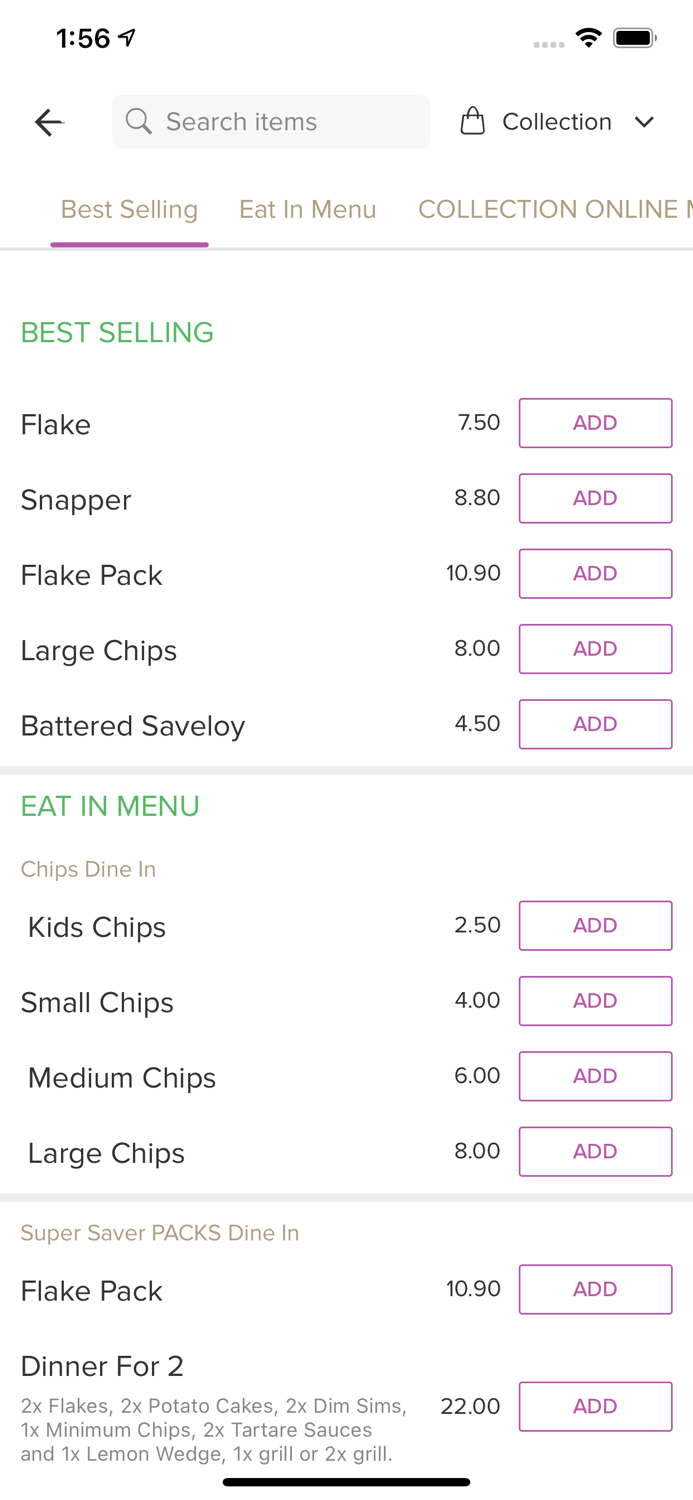Switch to the Best Selling tab
The height and width of the screenshot is (1500, 693).
click(129, 209)
